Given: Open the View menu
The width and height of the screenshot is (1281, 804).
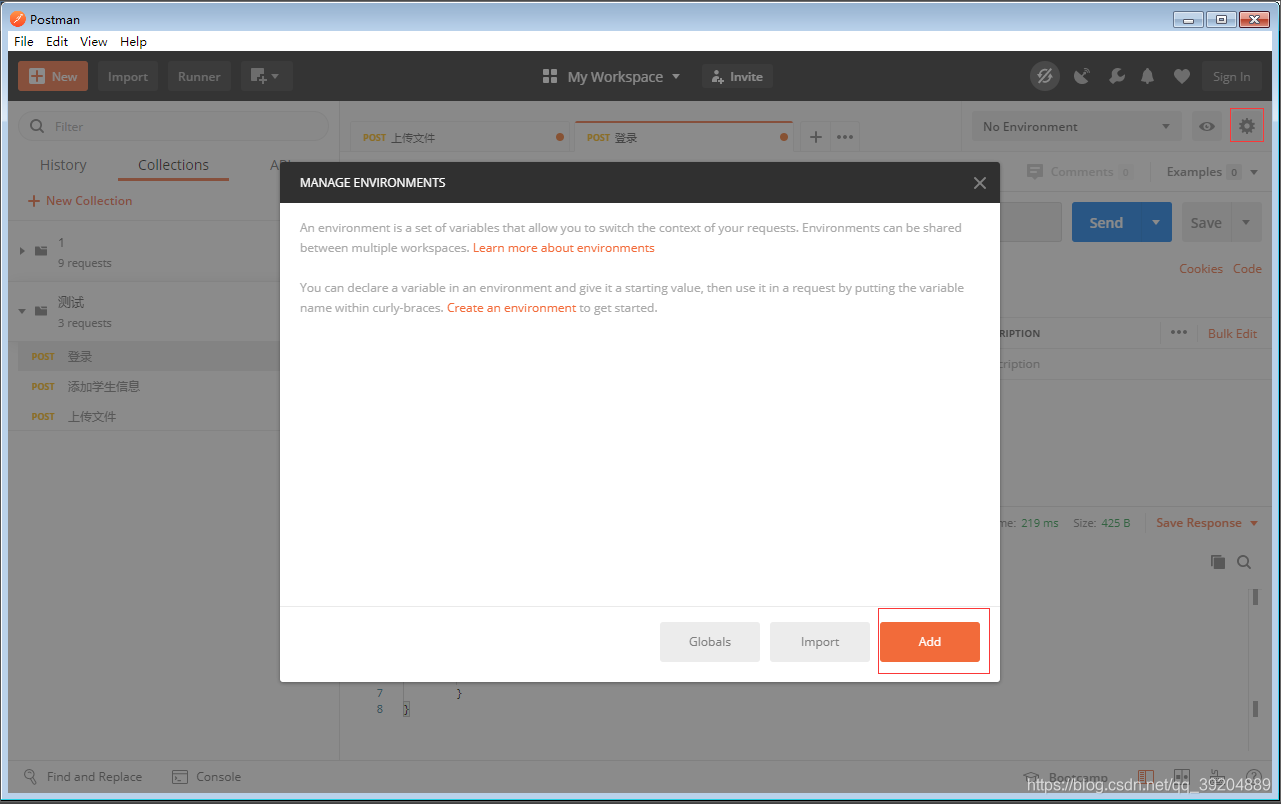Looking at the screenshot, I should pos(93,42).
